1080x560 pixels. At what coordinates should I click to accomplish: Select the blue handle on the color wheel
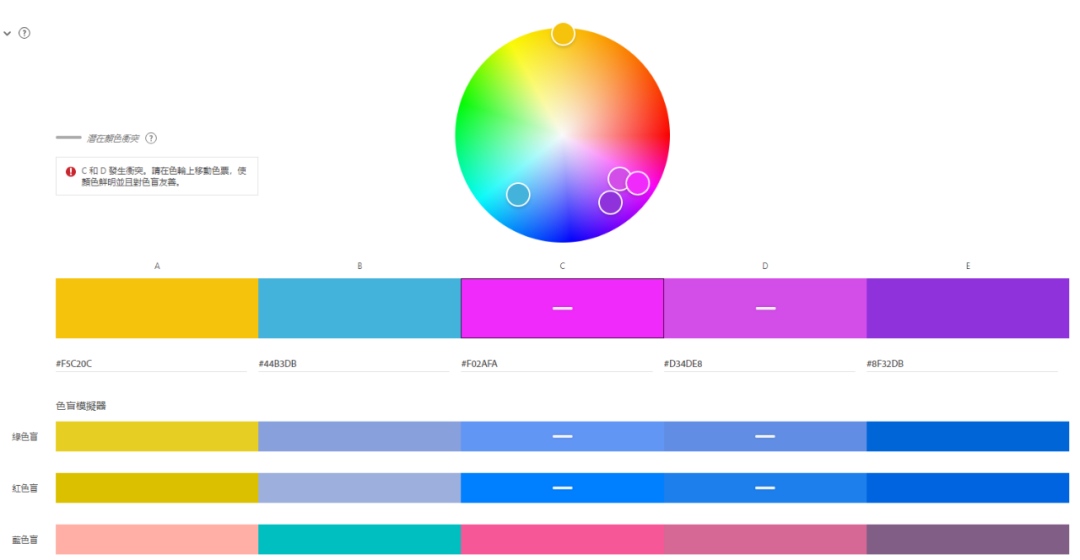[x=518, y=195]
